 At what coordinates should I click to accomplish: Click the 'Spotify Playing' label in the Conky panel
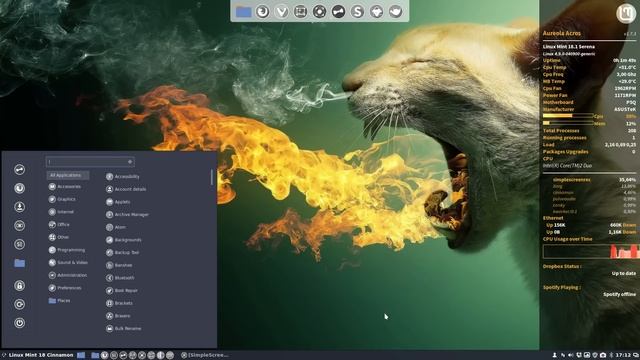click(562, 287)
